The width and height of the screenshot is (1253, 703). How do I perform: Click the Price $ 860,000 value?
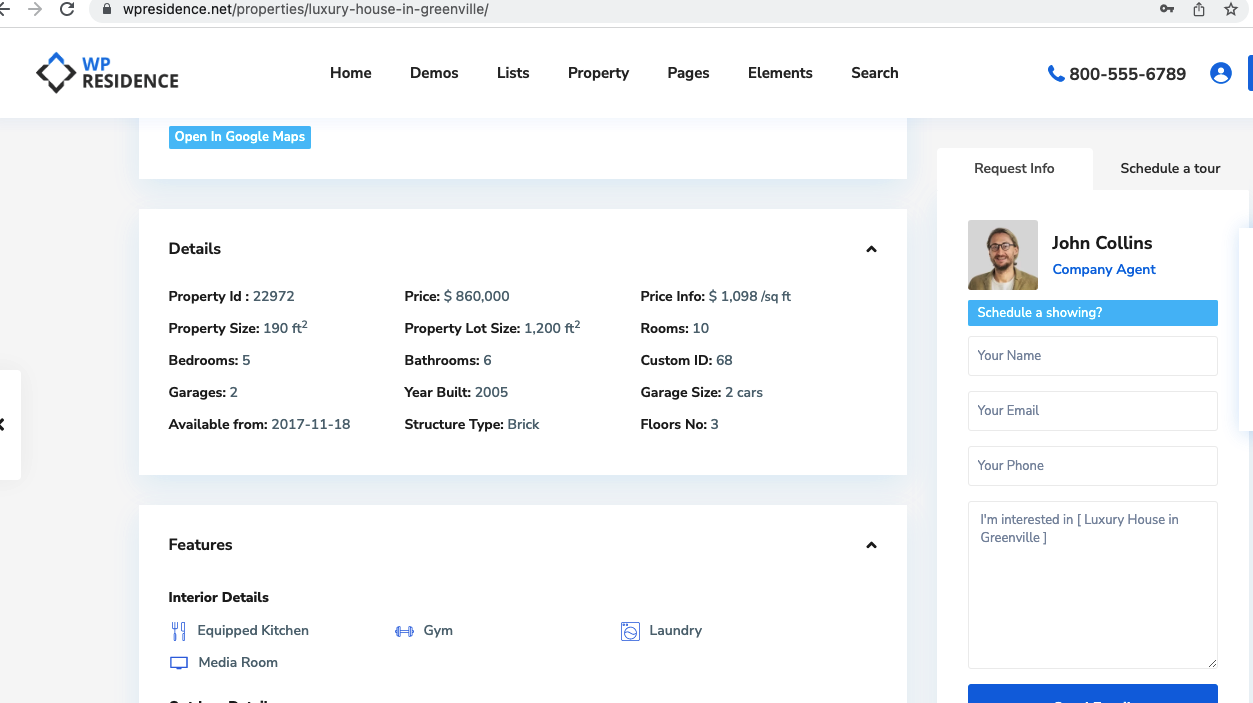[457, 297]
